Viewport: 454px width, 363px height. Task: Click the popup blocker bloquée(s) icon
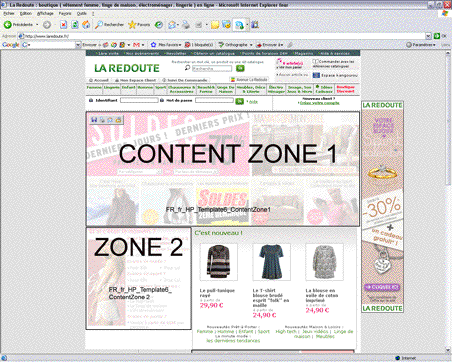click(188, 45)
